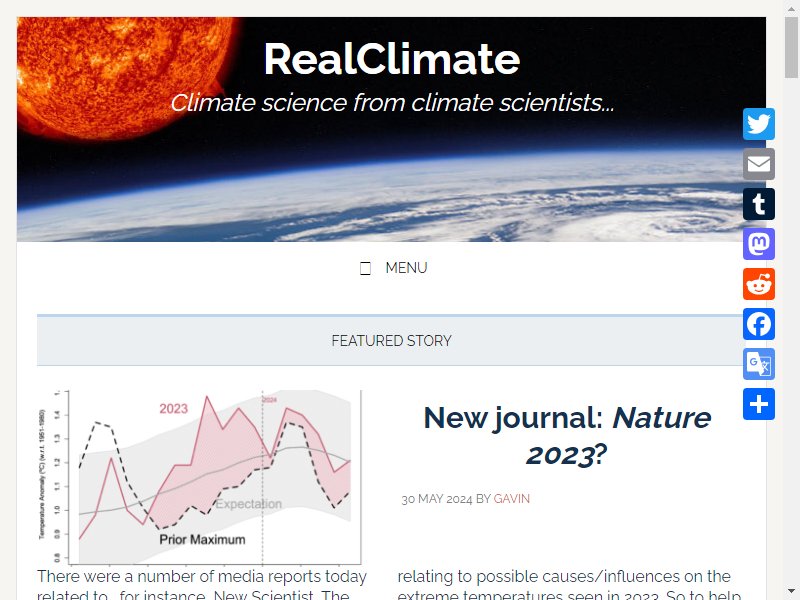The width and height of the screenshot is (800, 600).
Task: Click the sun and Earth header banner
Action: click(x=391, y=129)
